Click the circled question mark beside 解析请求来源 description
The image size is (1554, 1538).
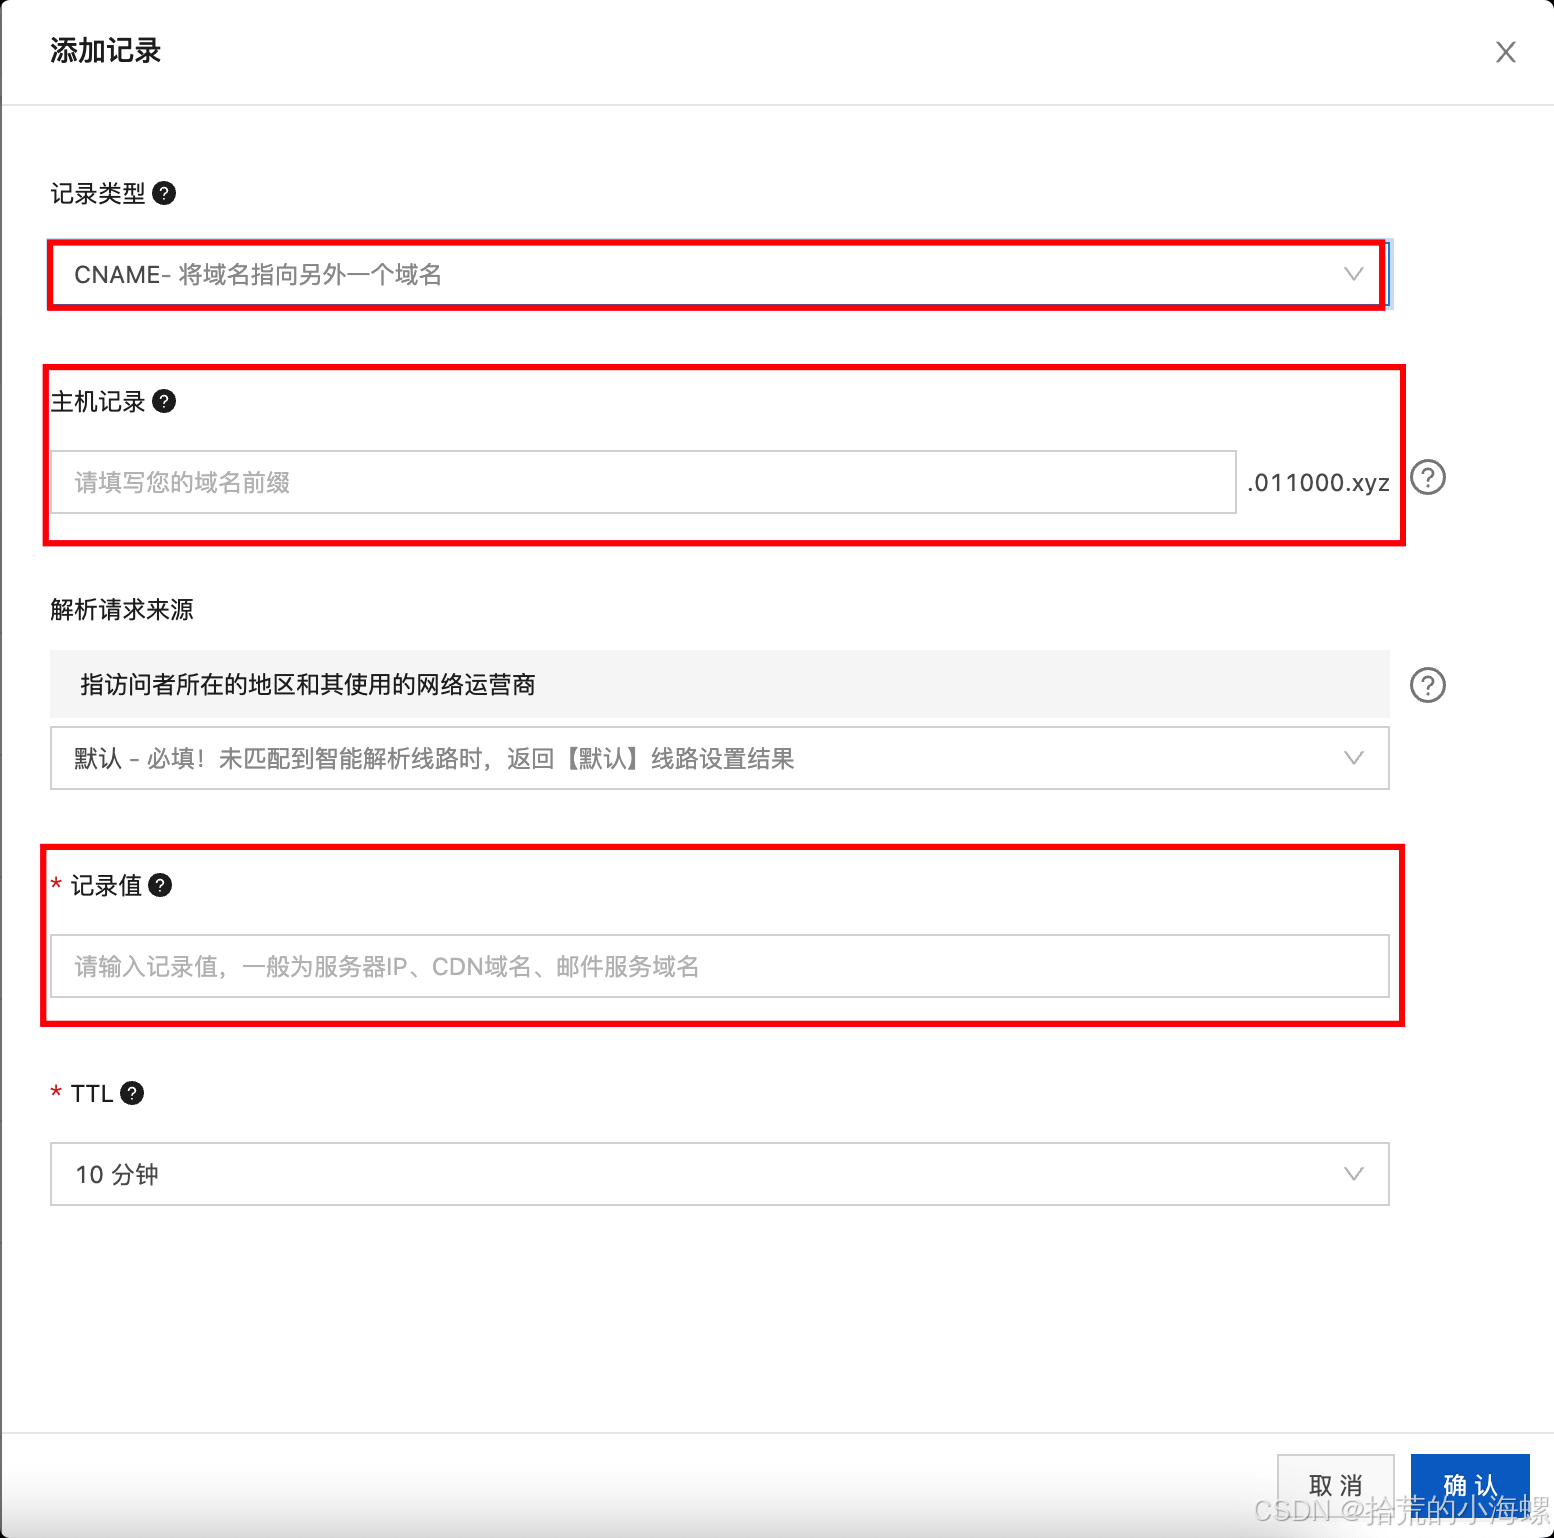1428,685
